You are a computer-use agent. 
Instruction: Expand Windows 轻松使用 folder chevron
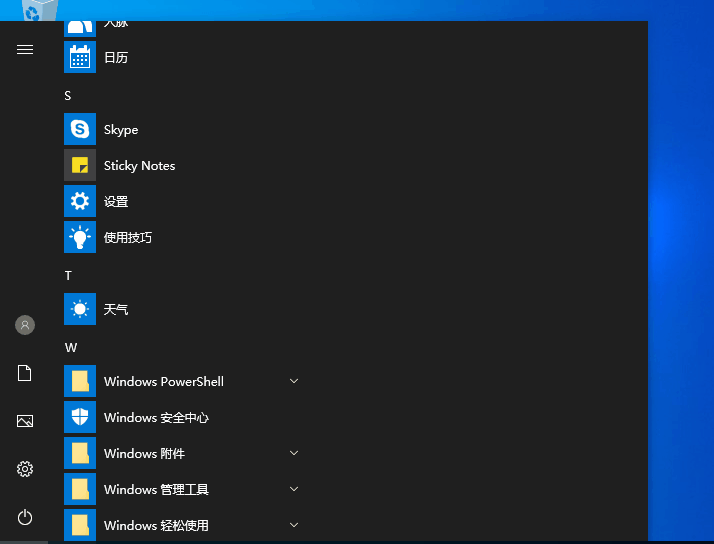tap(294, 524)
